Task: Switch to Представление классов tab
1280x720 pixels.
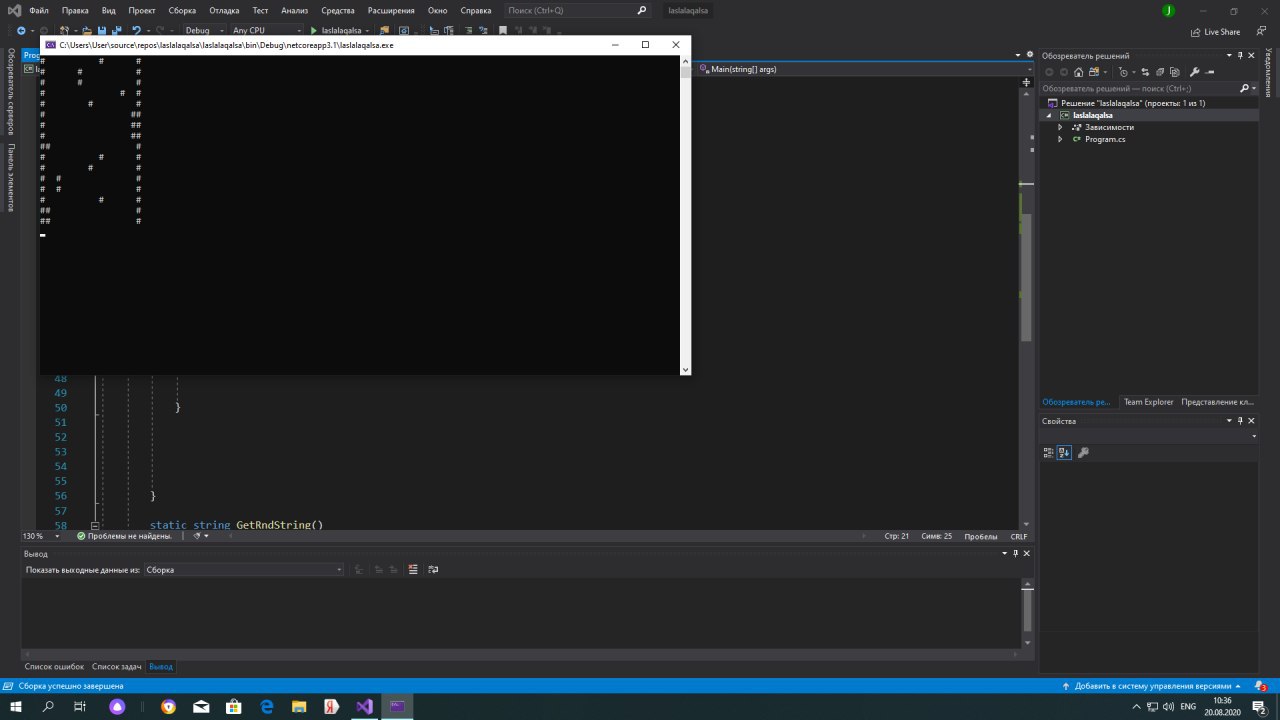Action: tap(1217, 402)
